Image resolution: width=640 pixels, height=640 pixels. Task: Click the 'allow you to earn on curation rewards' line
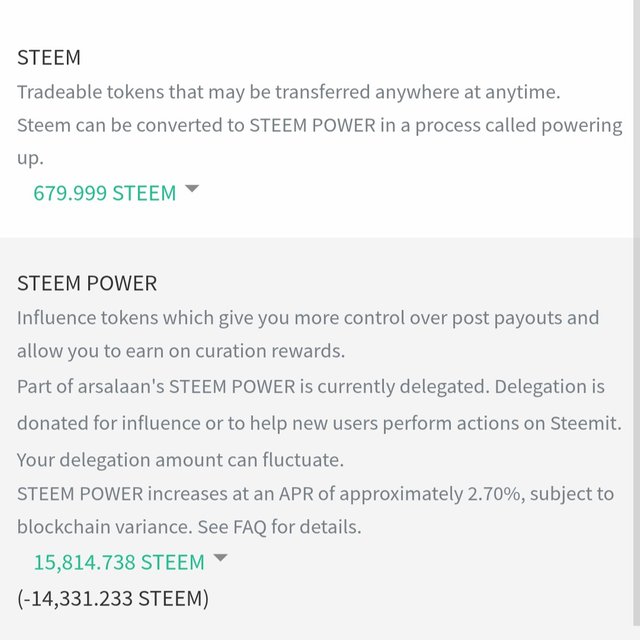(x=181, y=351)
